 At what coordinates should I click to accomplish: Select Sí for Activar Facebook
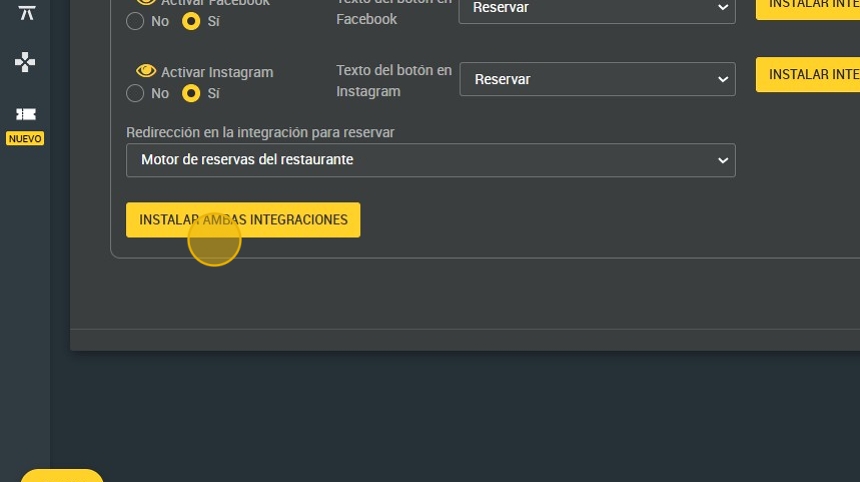coord(191,21)
